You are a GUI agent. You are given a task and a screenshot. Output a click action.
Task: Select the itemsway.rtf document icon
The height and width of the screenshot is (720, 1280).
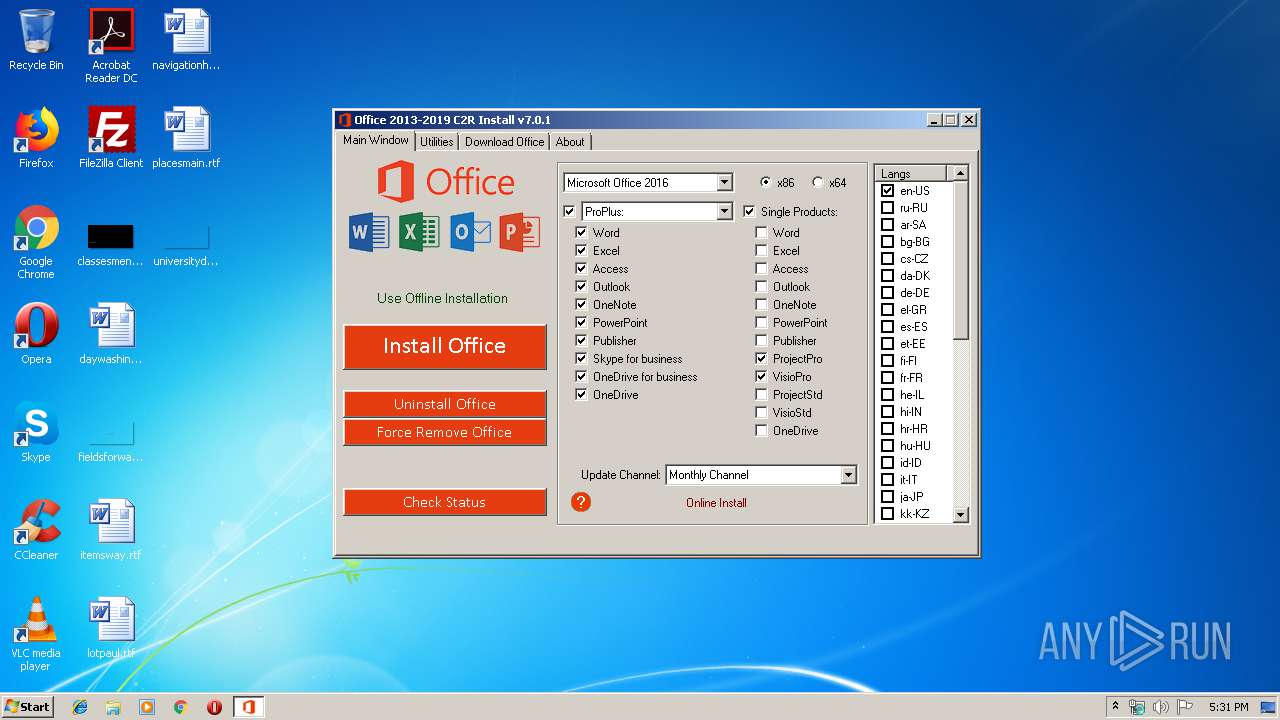111,530
